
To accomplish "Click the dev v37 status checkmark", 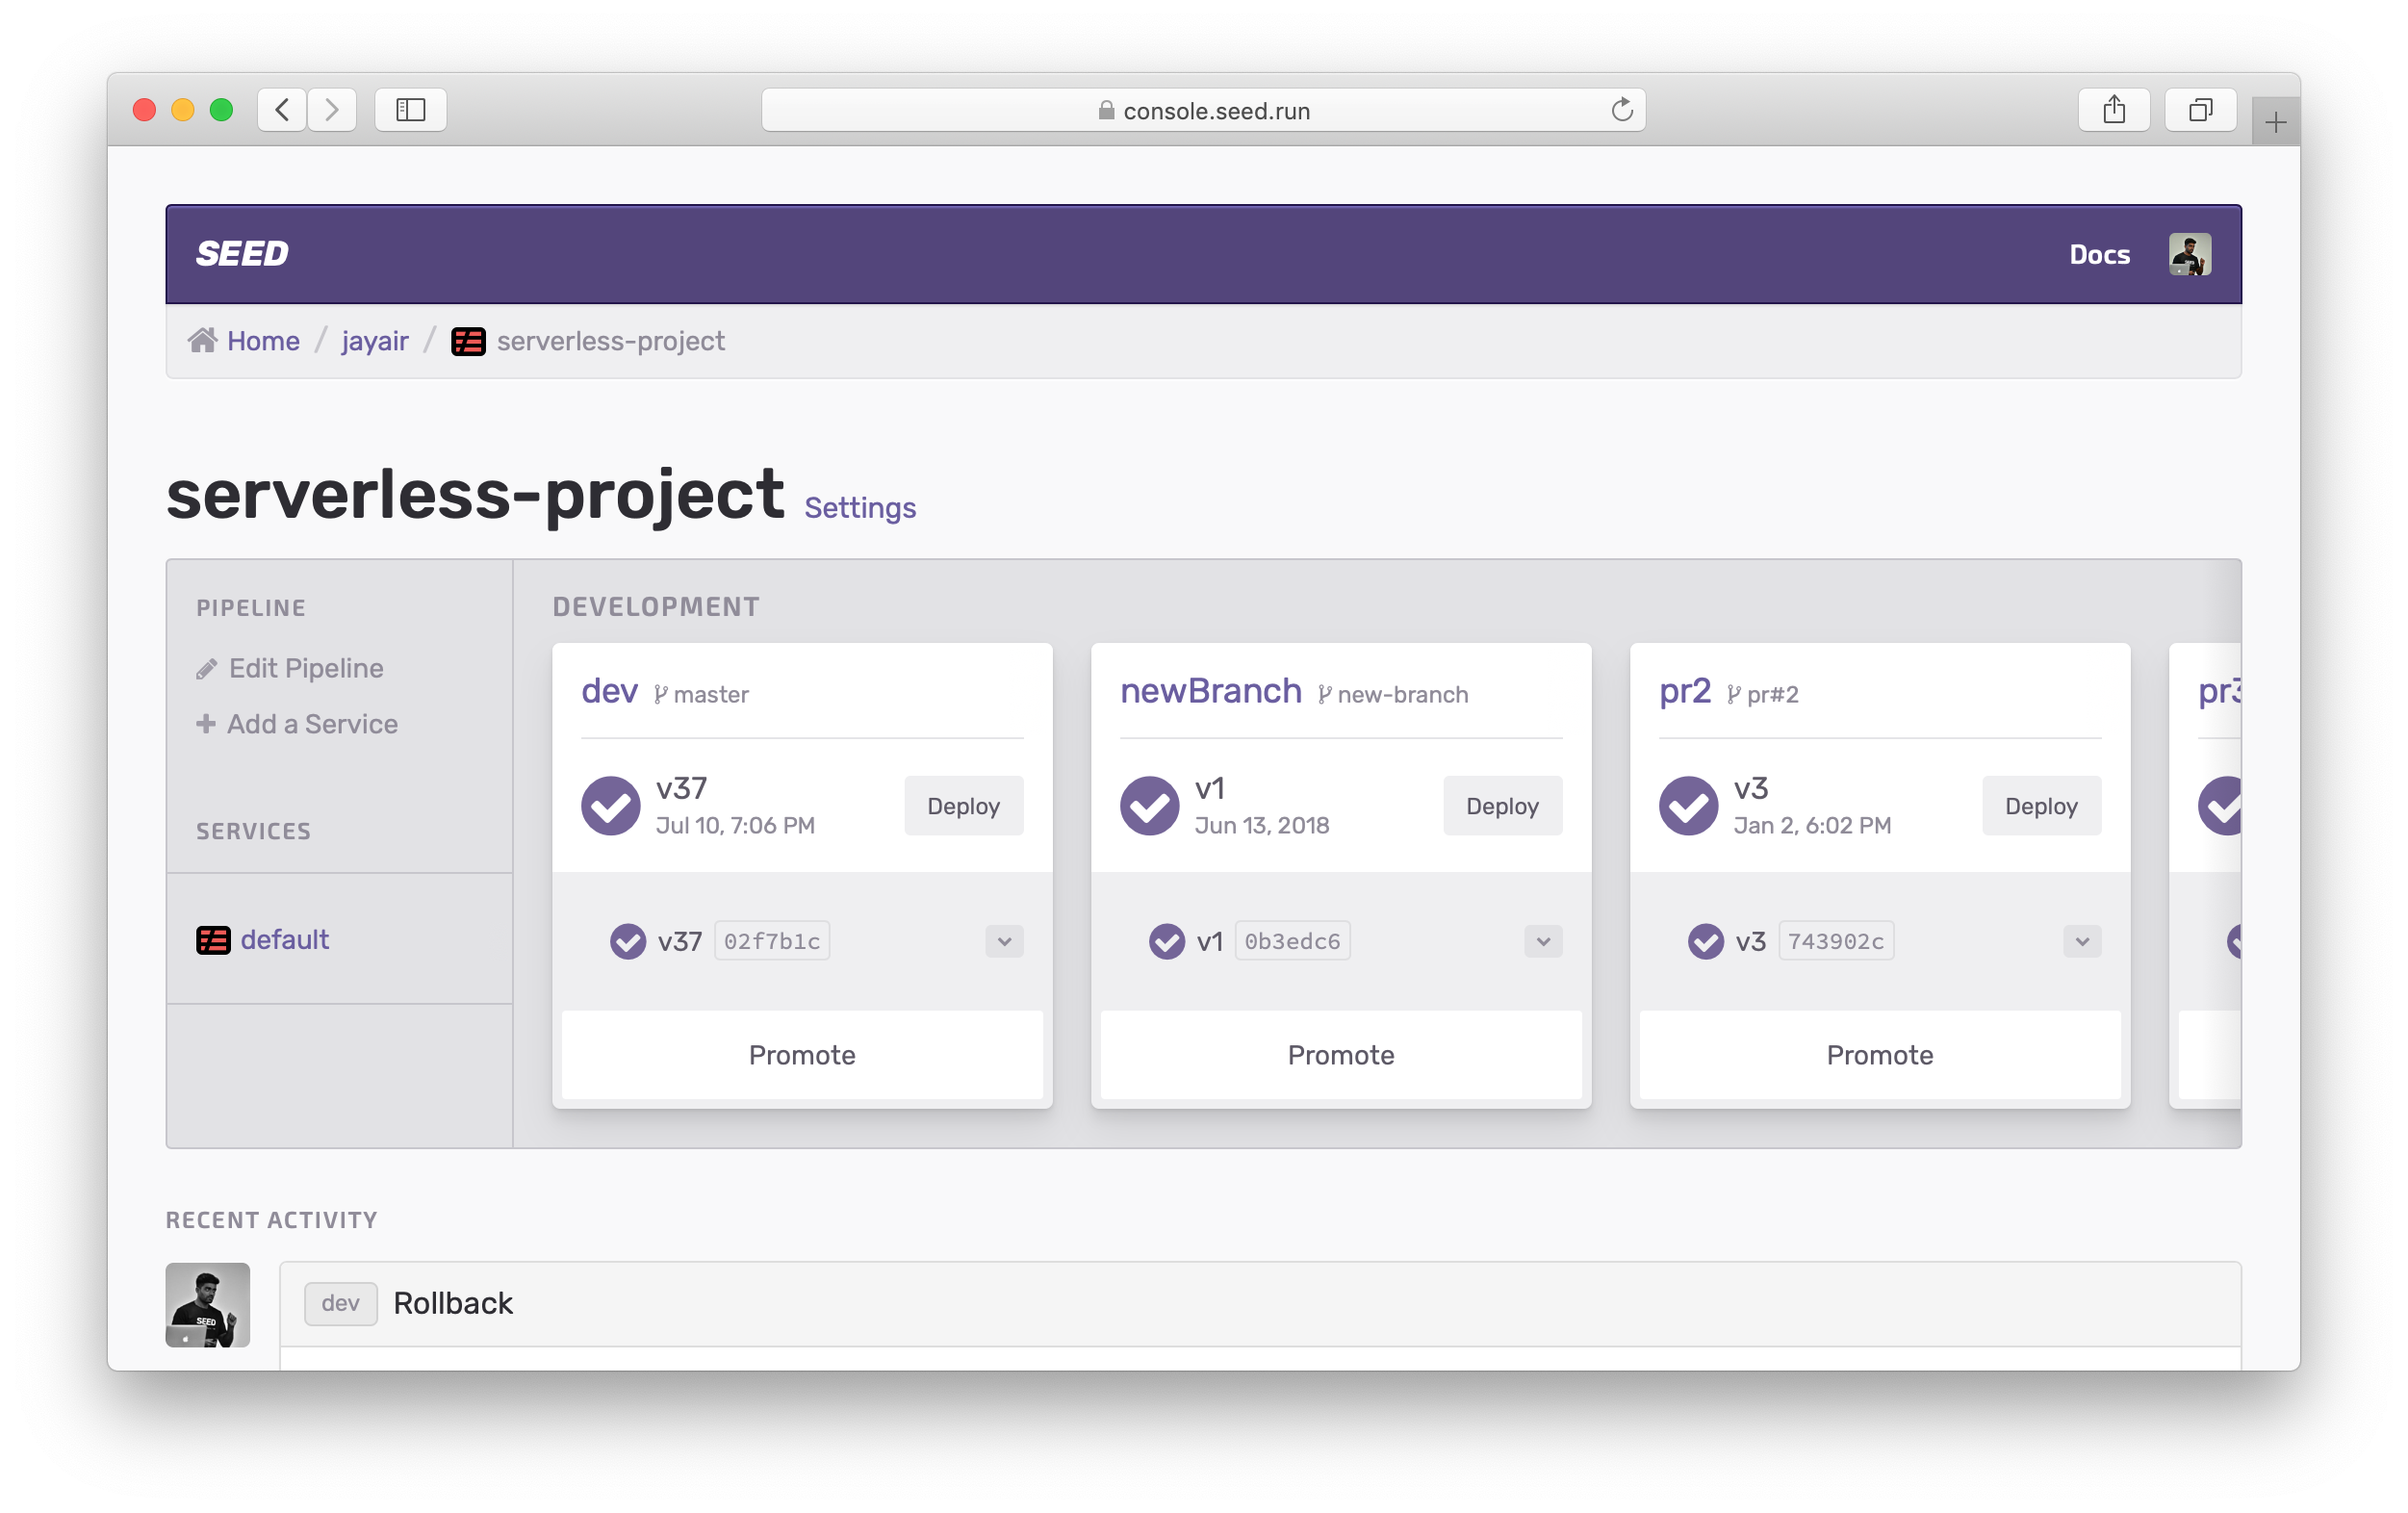I will tap(610, 805).
